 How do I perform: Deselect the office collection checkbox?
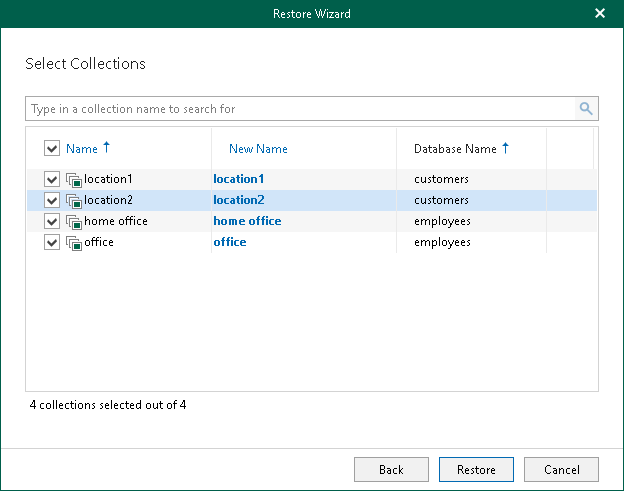click(52, 243)
